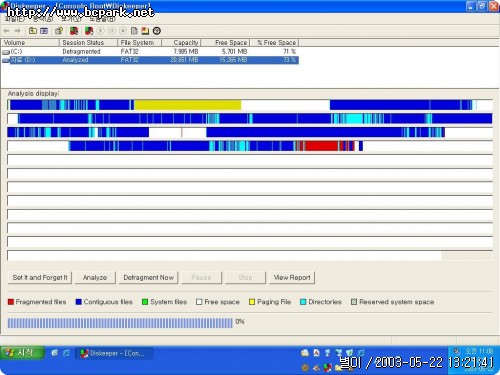Sort by the Capacity column header

click(x=181, y=43)
